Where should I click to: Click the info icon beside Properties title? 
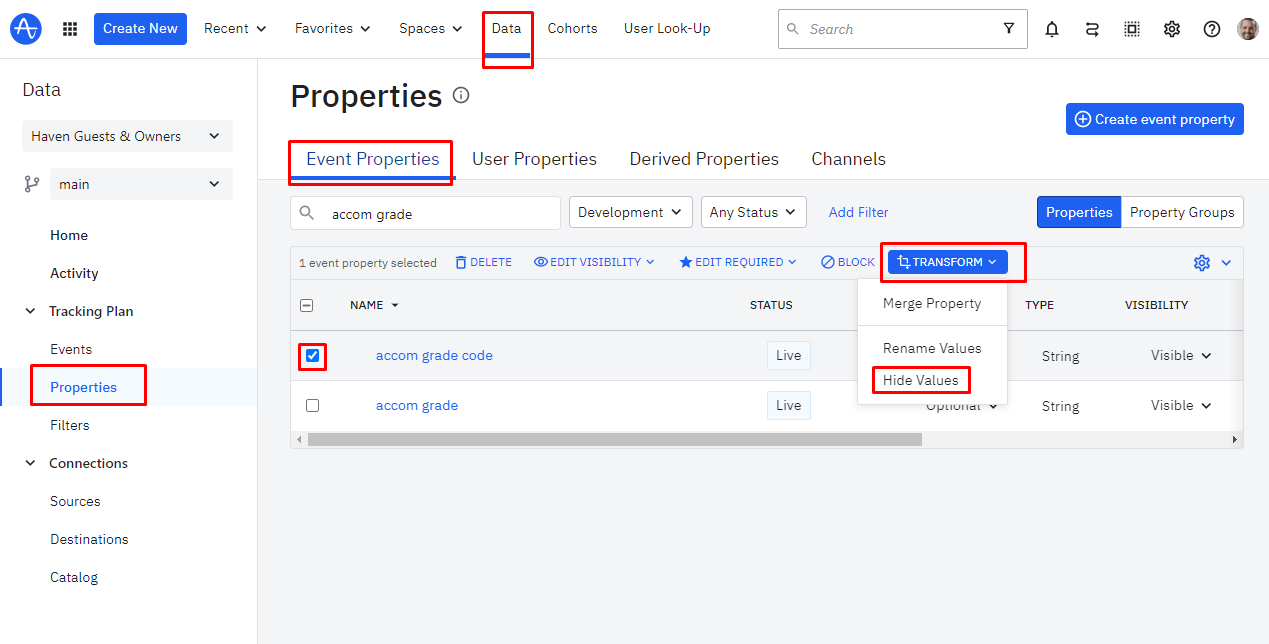point(461,96)
